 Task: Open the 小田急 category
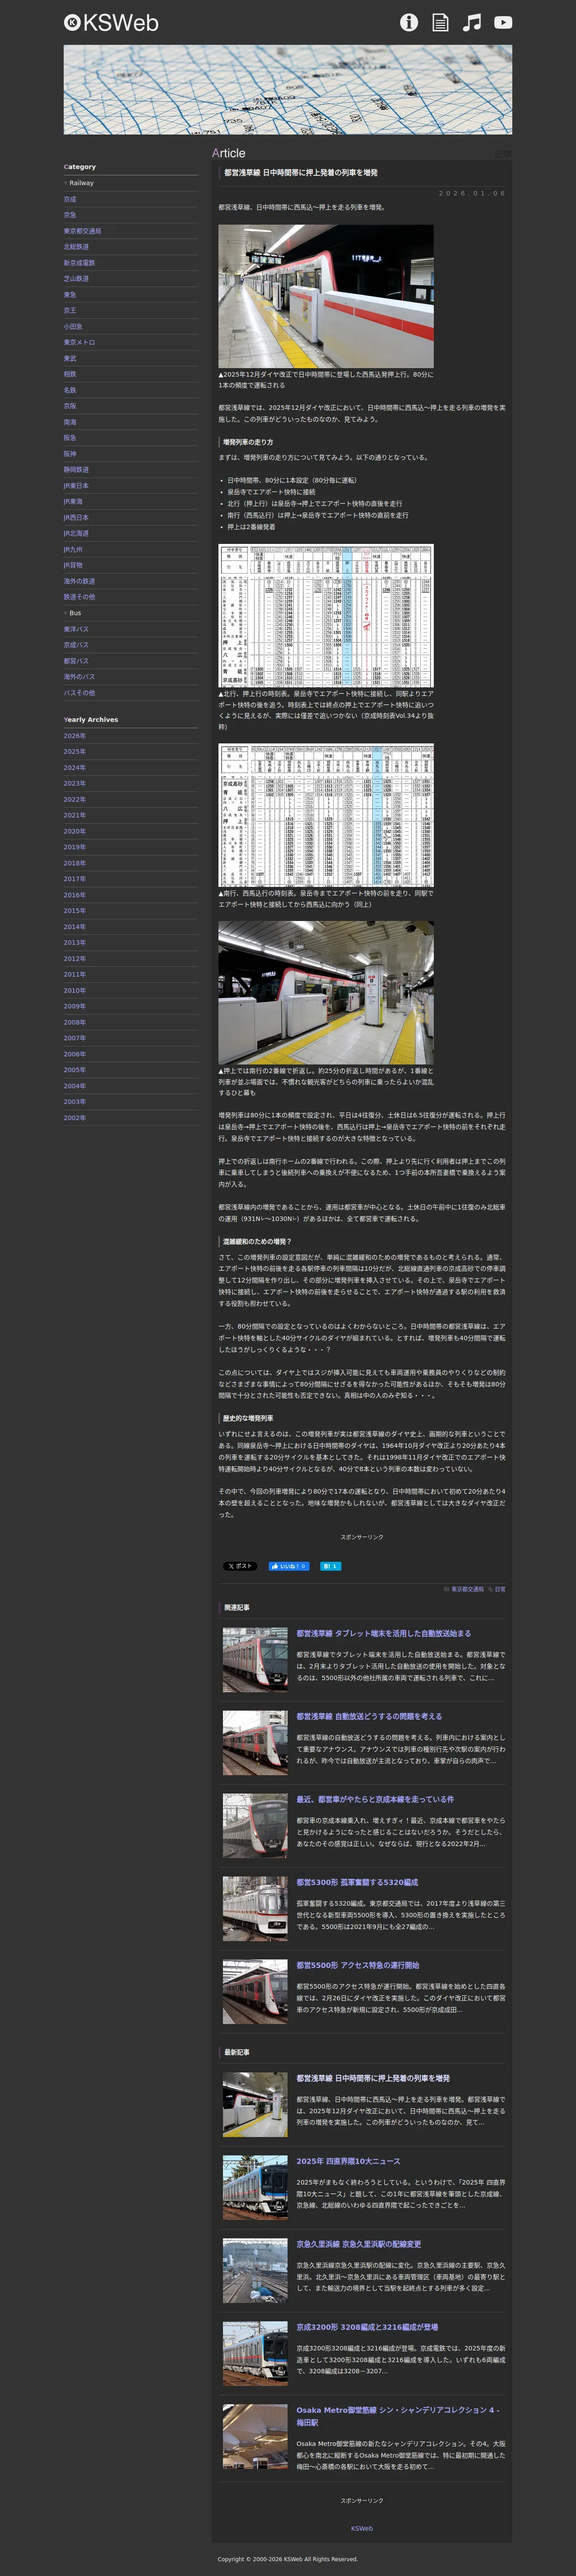coord(73,326)
